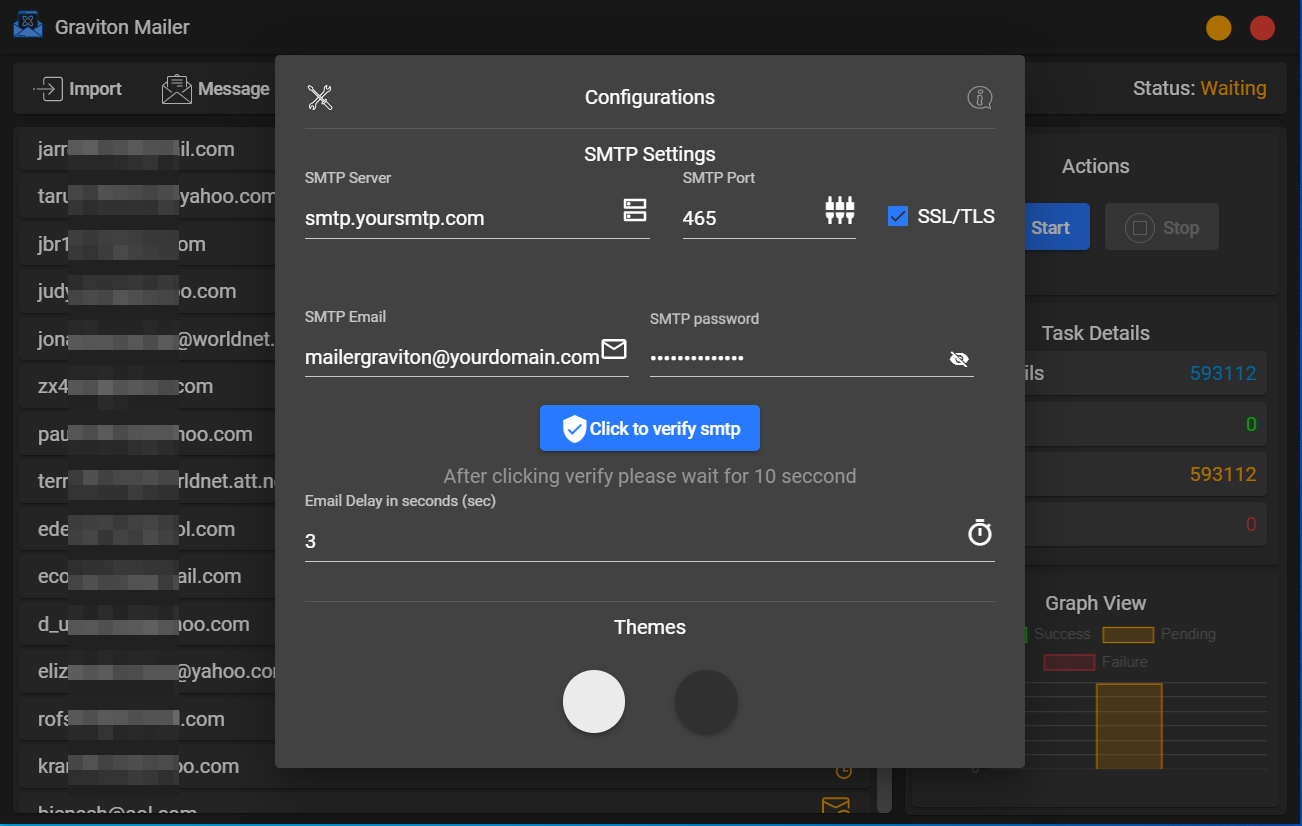
Task: Click the orange Pending bar in graph
Action: coord(1129,726)
